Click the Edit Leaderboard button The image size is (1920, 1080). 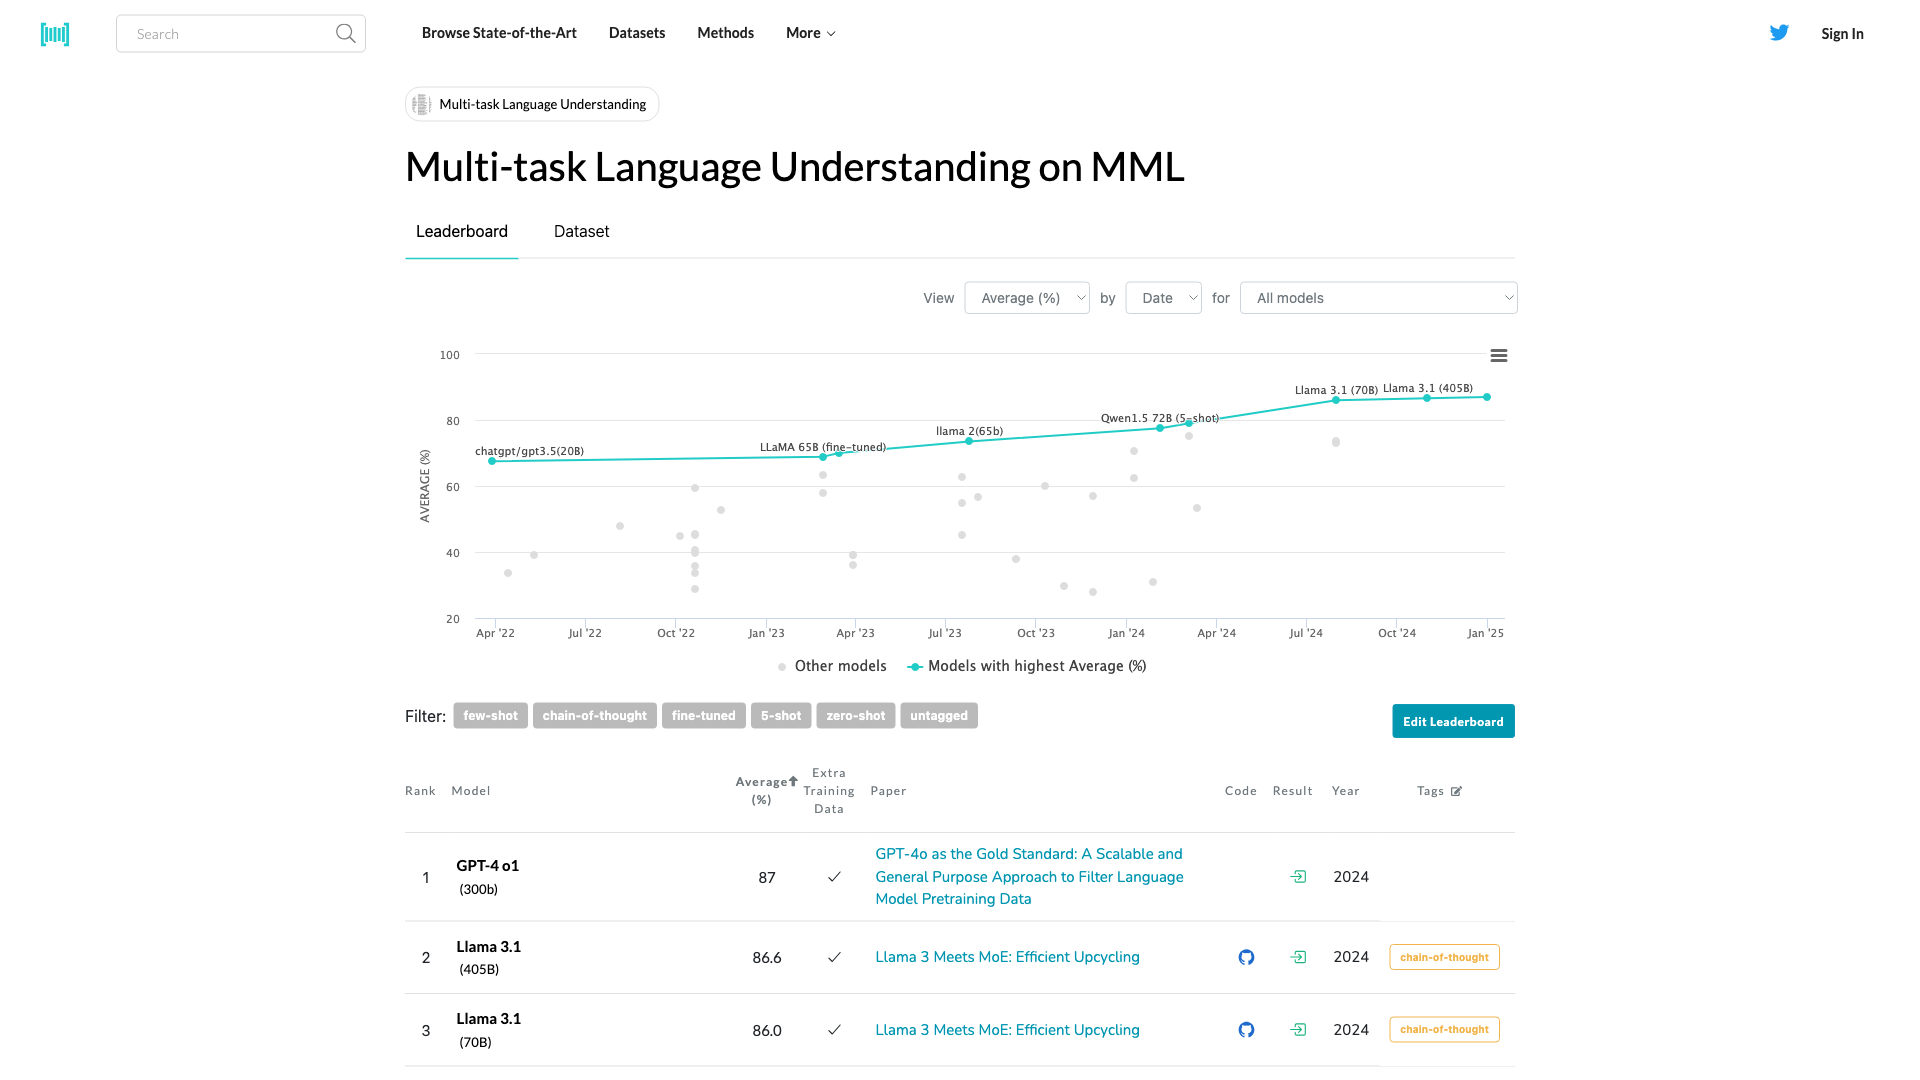click(1453, 721)
